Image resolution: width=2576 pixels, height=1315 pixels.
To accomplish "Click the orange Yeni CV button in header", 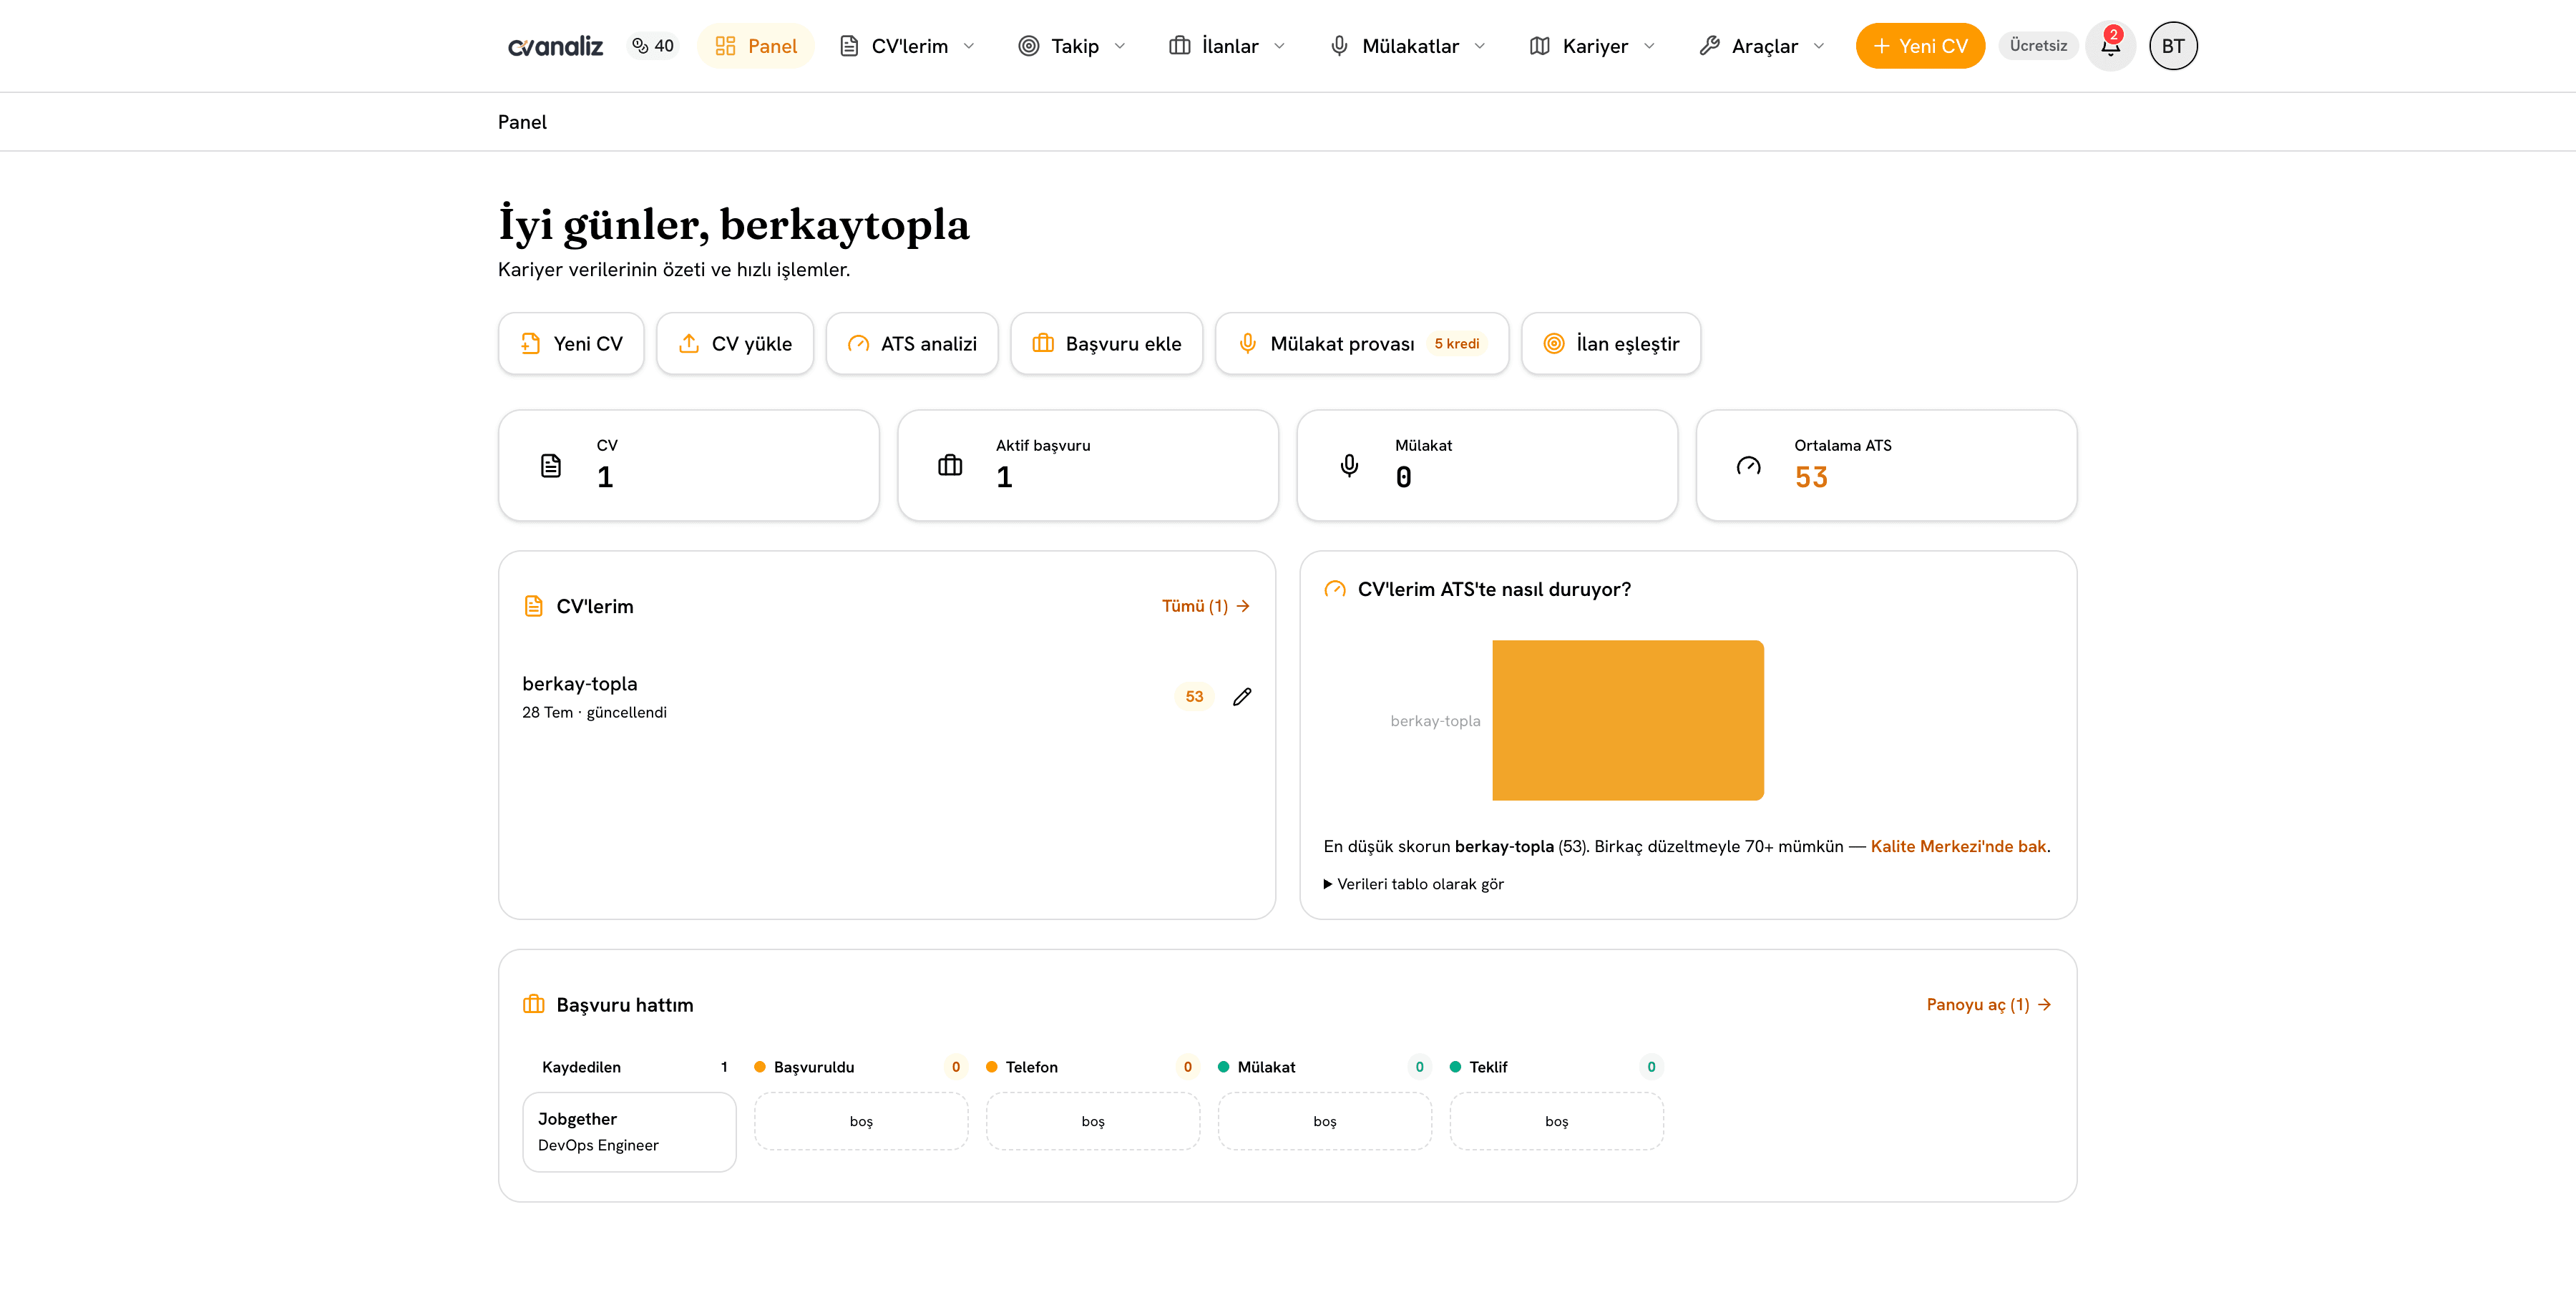I will [1920, 46].
